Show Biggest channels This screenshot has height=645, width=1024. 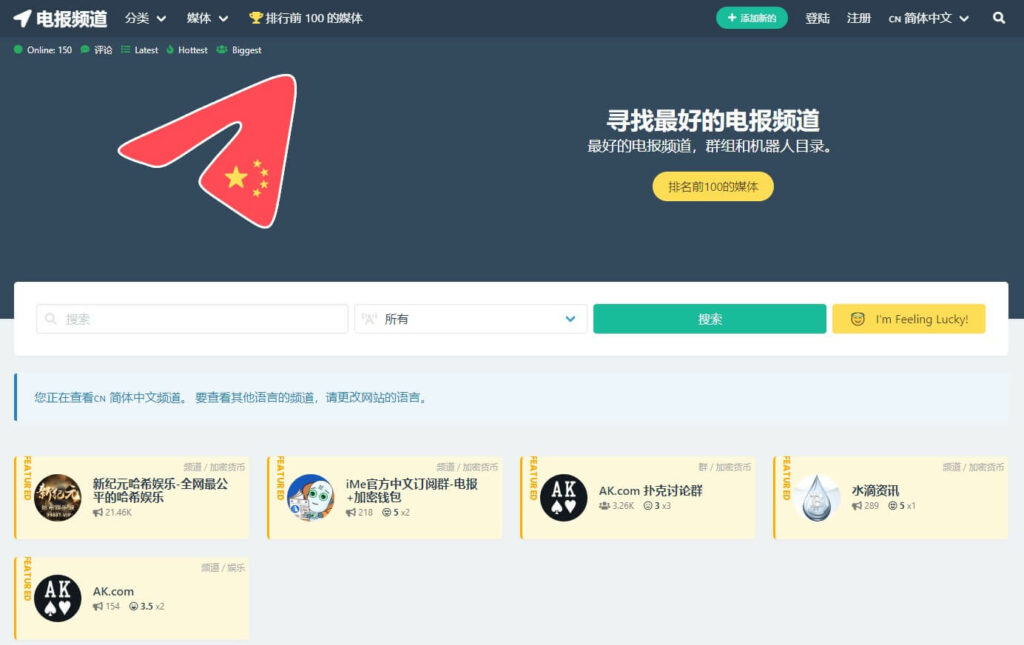238,50
